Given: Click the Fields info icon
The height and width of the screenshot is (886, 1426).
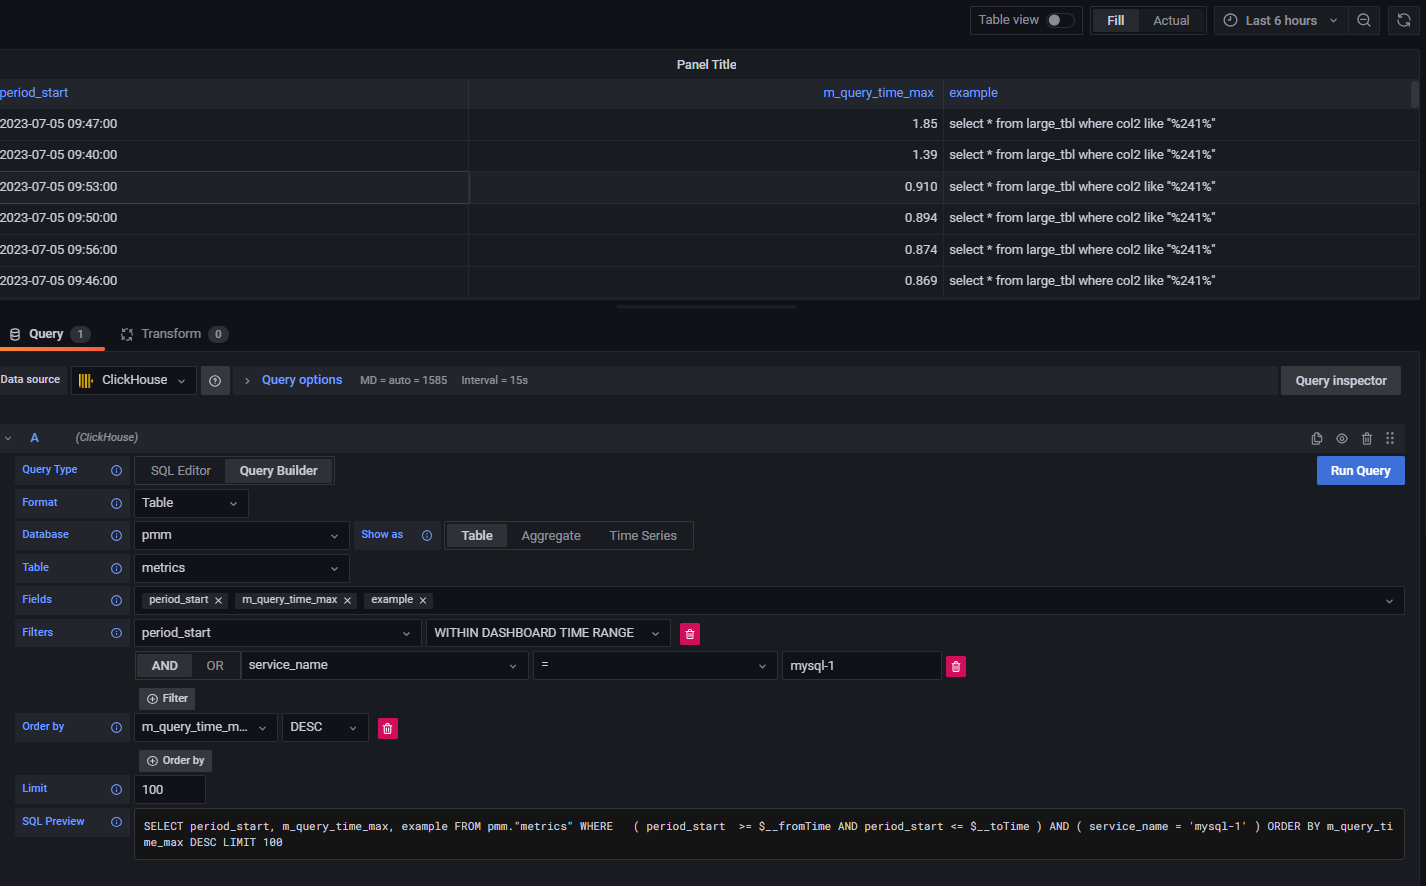Looking at the screenshot, I should click(x=116, y=600).
